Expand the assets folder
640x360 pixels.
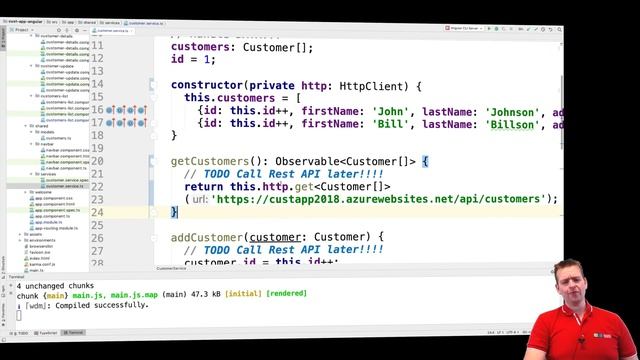point(20,234)
